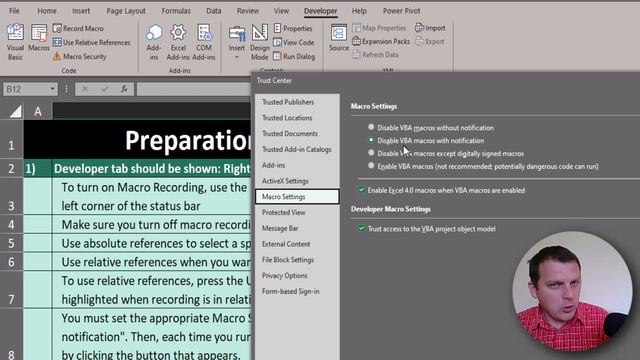This screenshot has height=360, width=640.
Task: Switch to the Formulas tab
Action: pos(176,11)
